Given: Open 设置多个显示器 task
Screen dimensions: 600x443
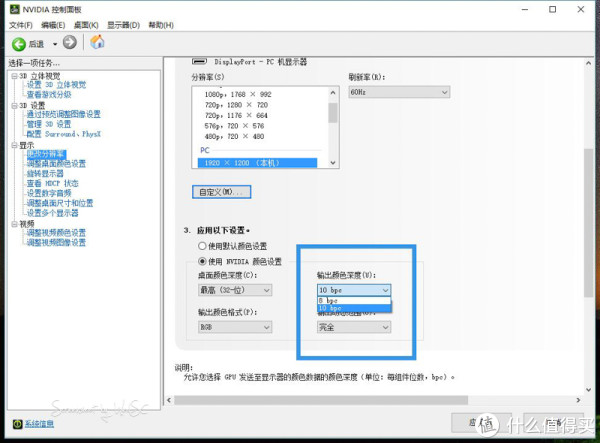Looking at the screenshot, I should pyautogui.click(x=52, y=213).
